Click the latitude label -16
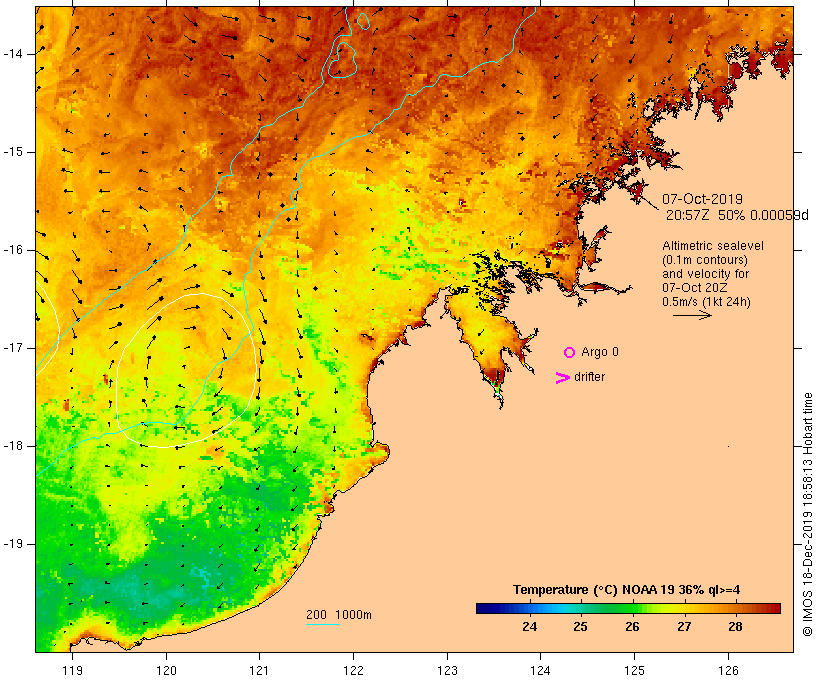The height and width of the screenshot is (680, 820). click(13, 250)
